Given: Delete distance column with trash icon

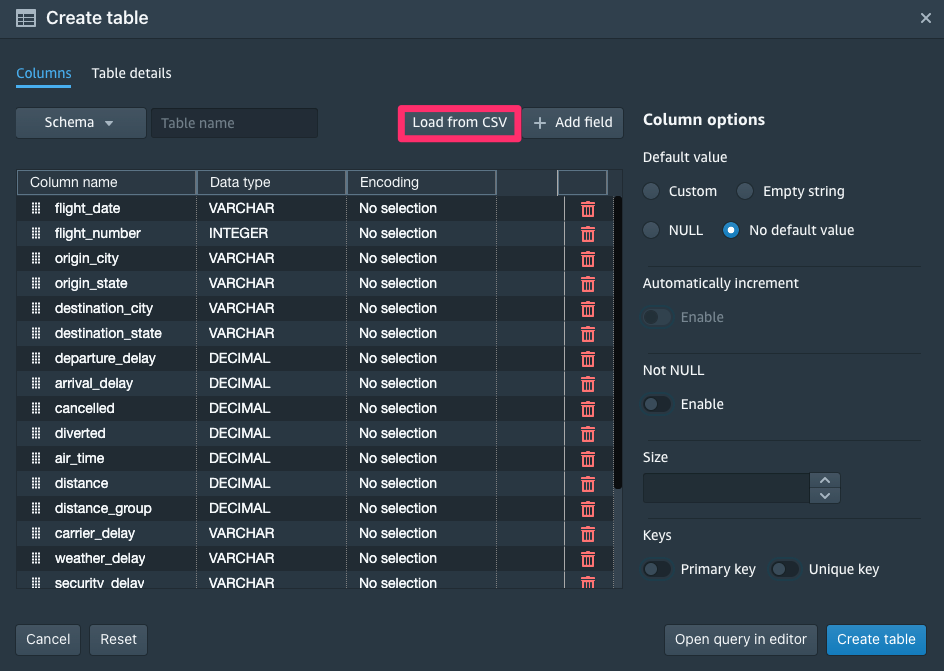Looking at the screenshot, I should pos(588,484).
